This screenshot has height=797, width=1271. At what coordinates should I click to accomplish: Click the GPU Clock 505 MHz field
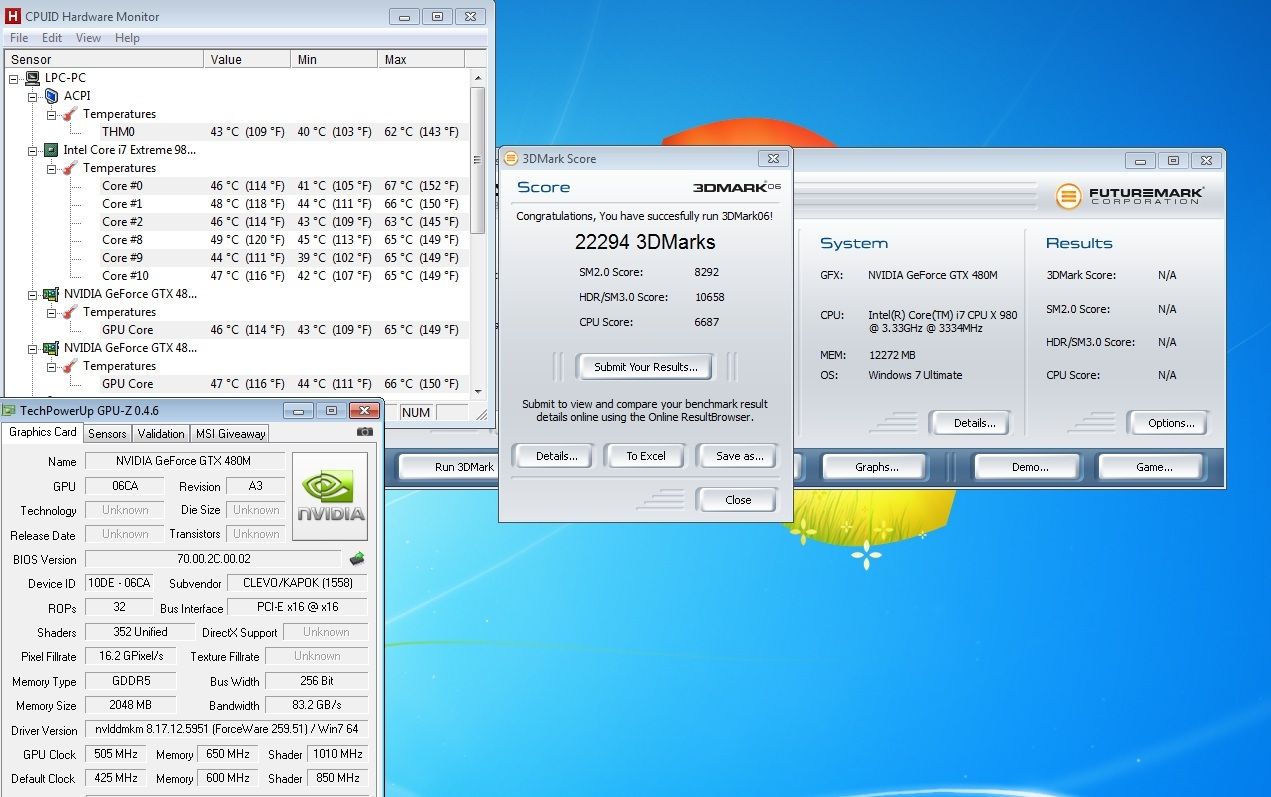pos(116,754)
